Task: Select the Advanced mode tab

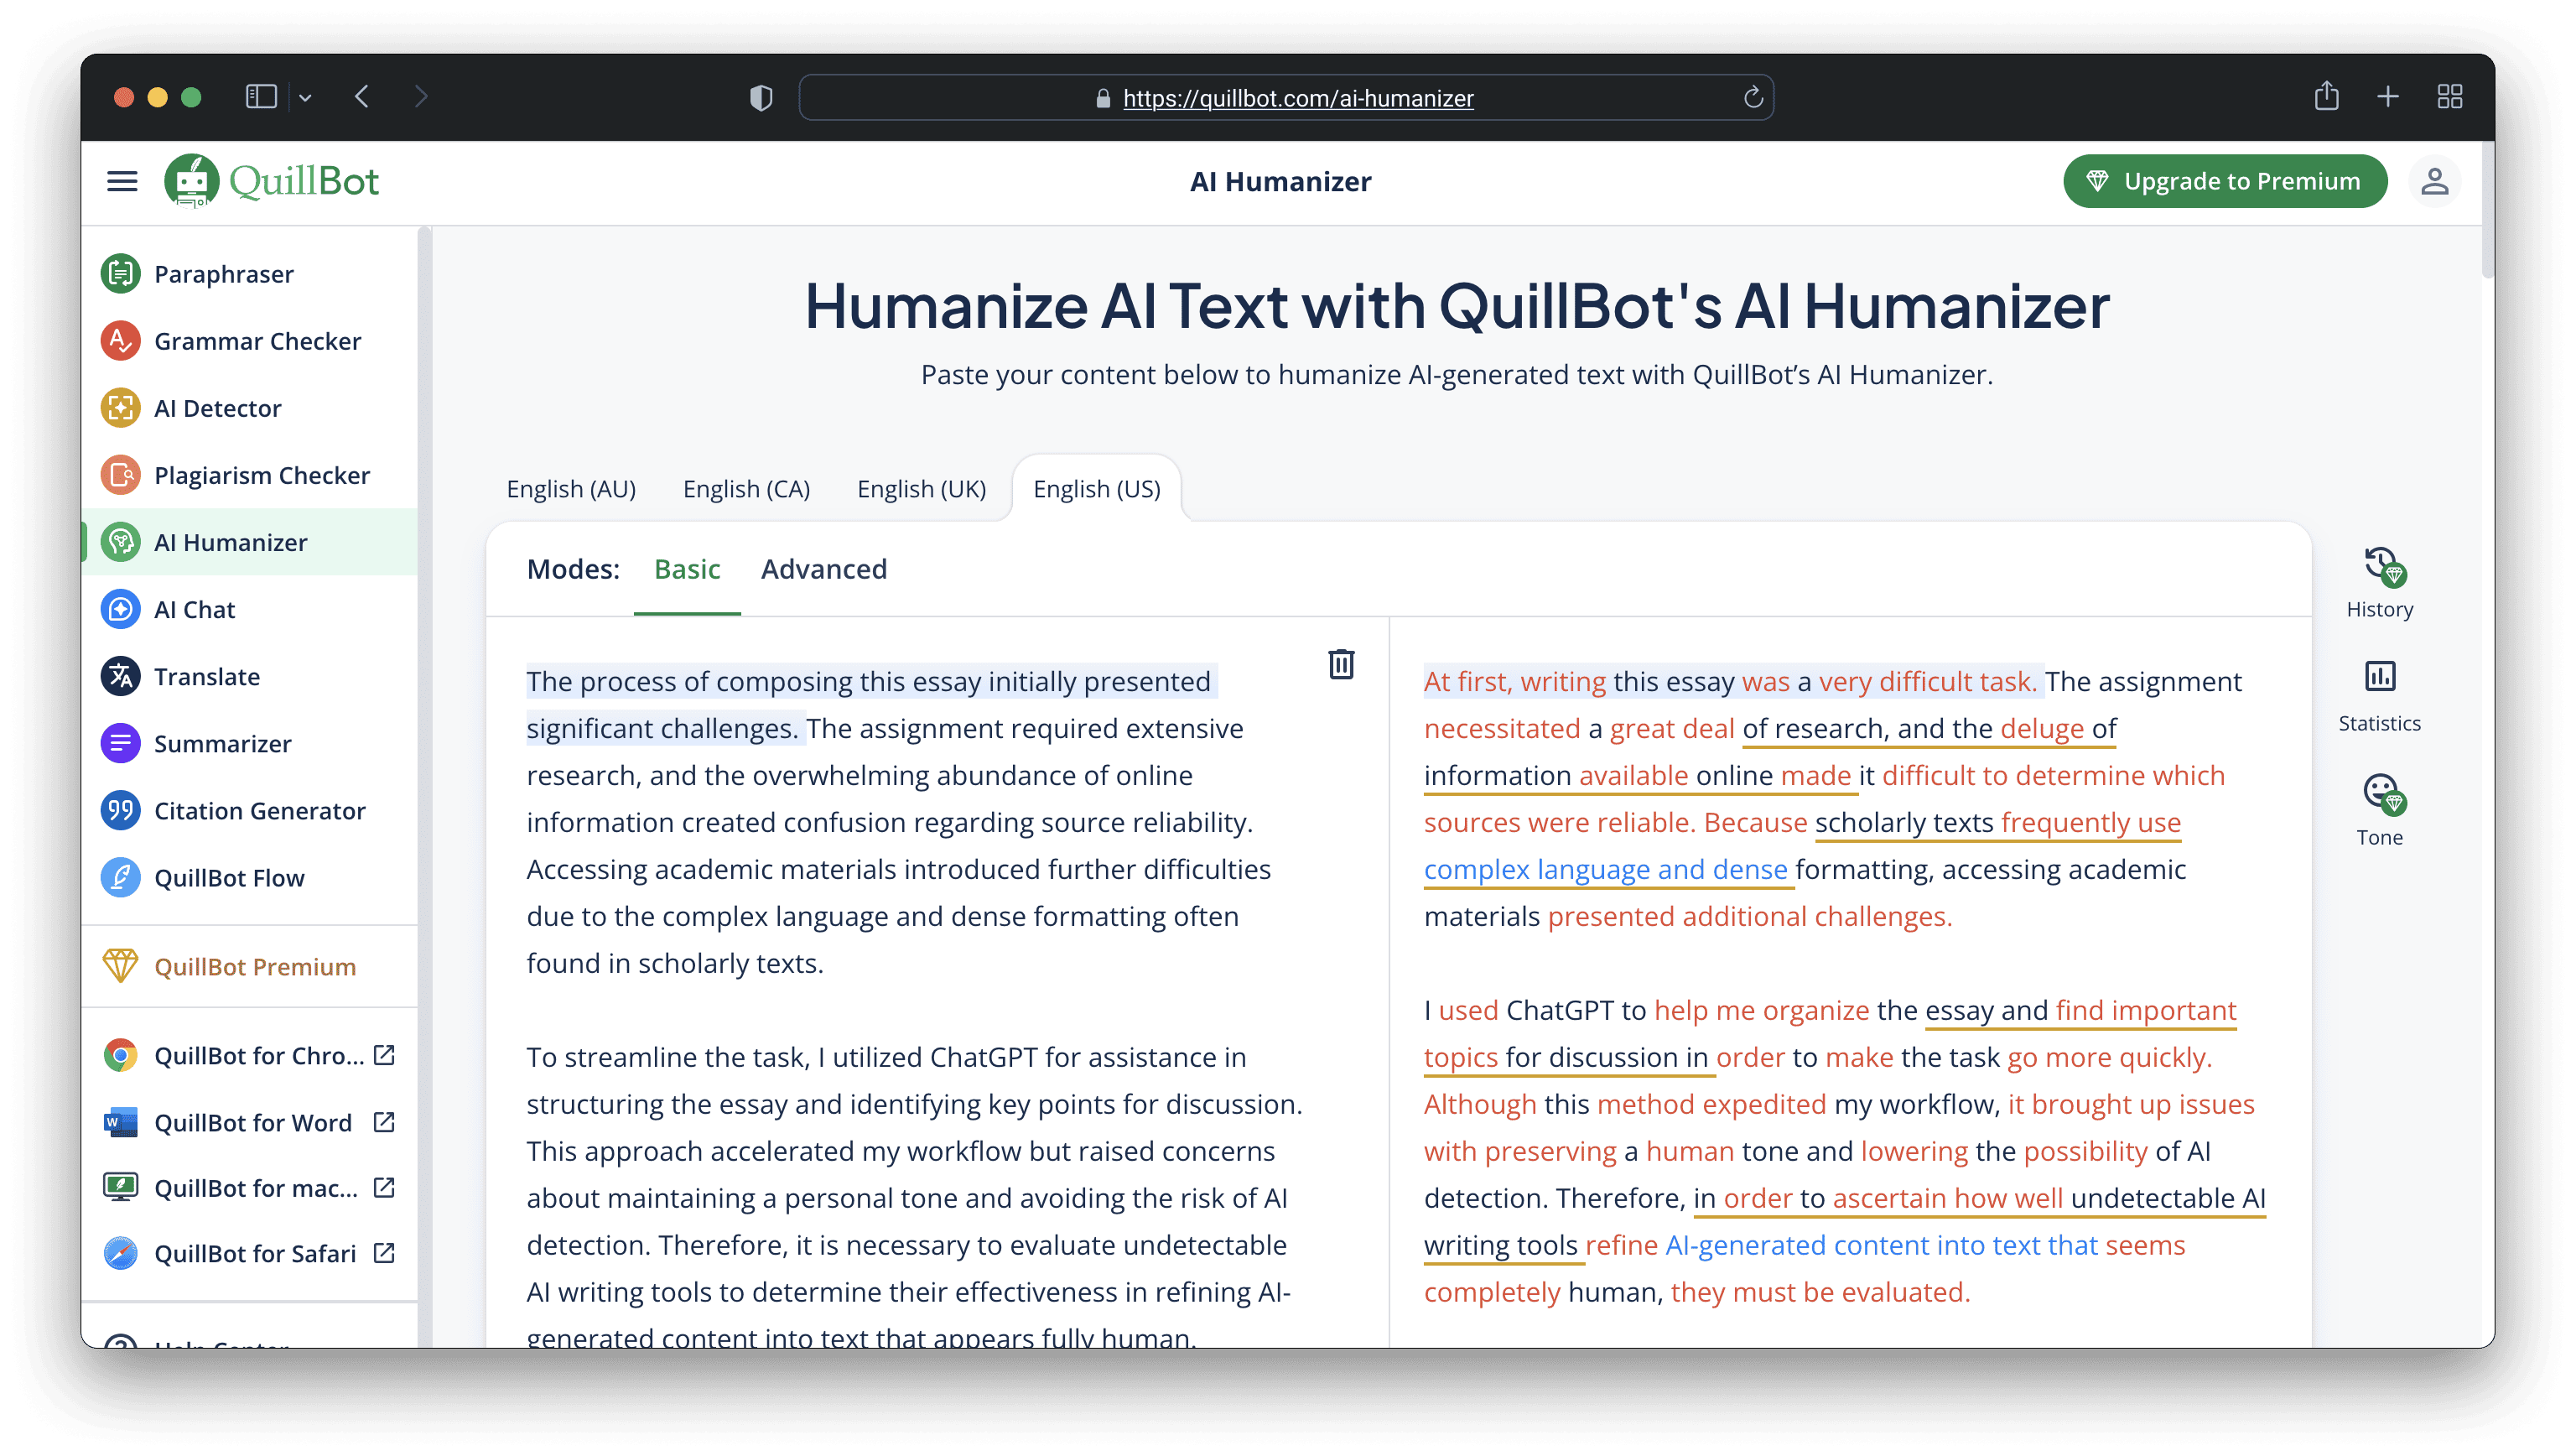Action: tap(823, 569)
